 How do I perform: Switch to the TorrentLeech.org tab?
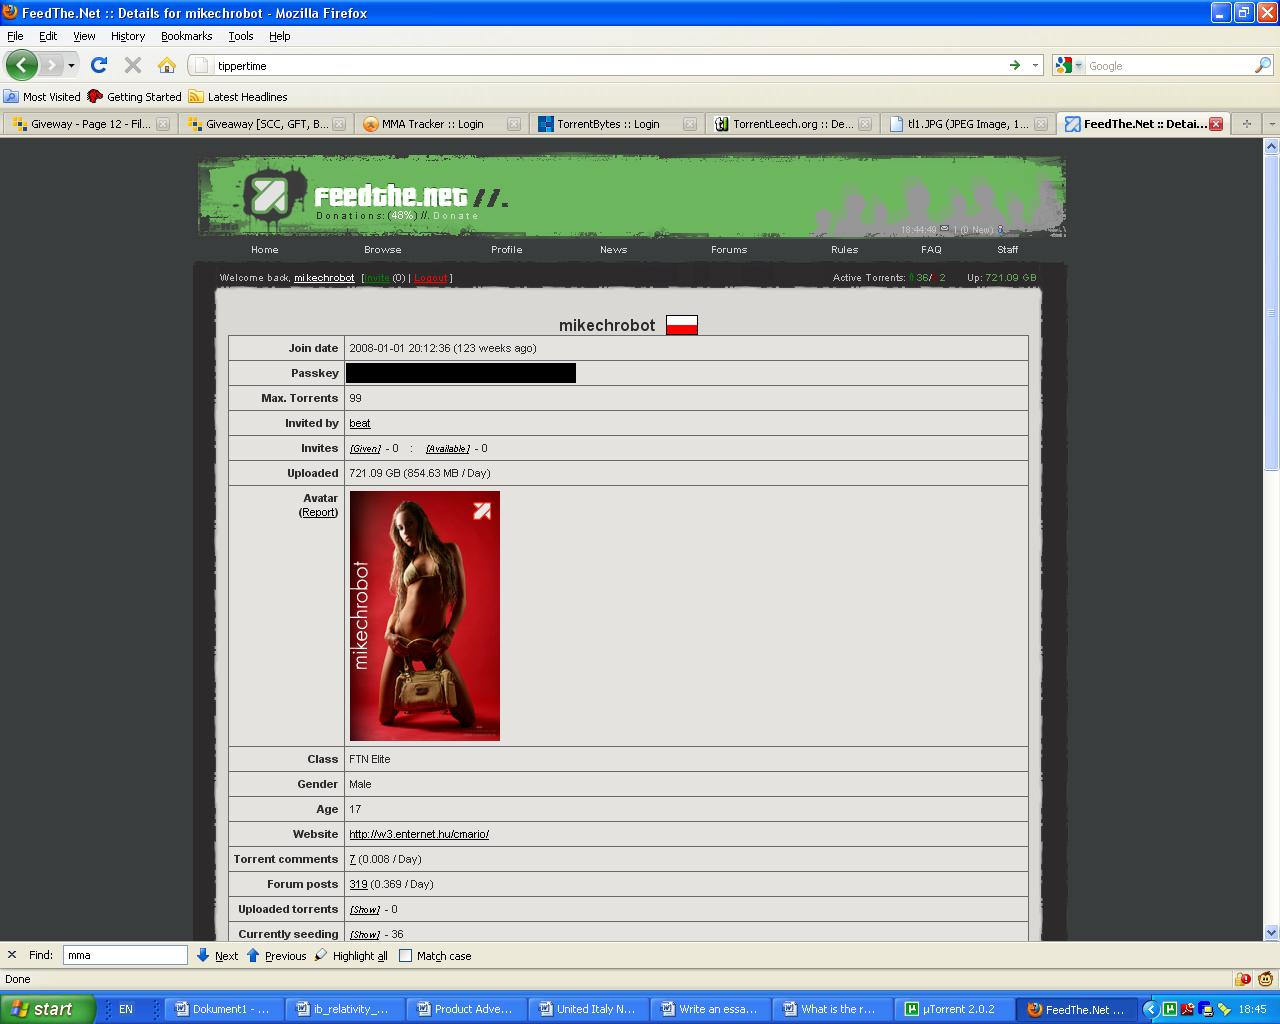pyautogui.click(x=792, y=124)
